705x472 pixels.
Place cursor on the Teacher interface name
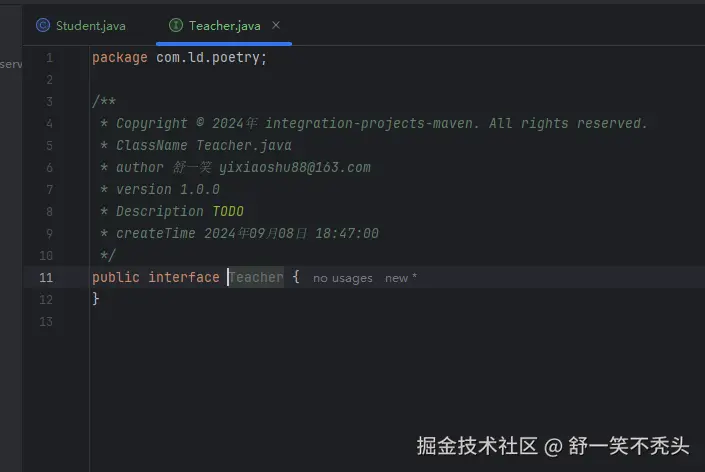(x=256, y=277)
